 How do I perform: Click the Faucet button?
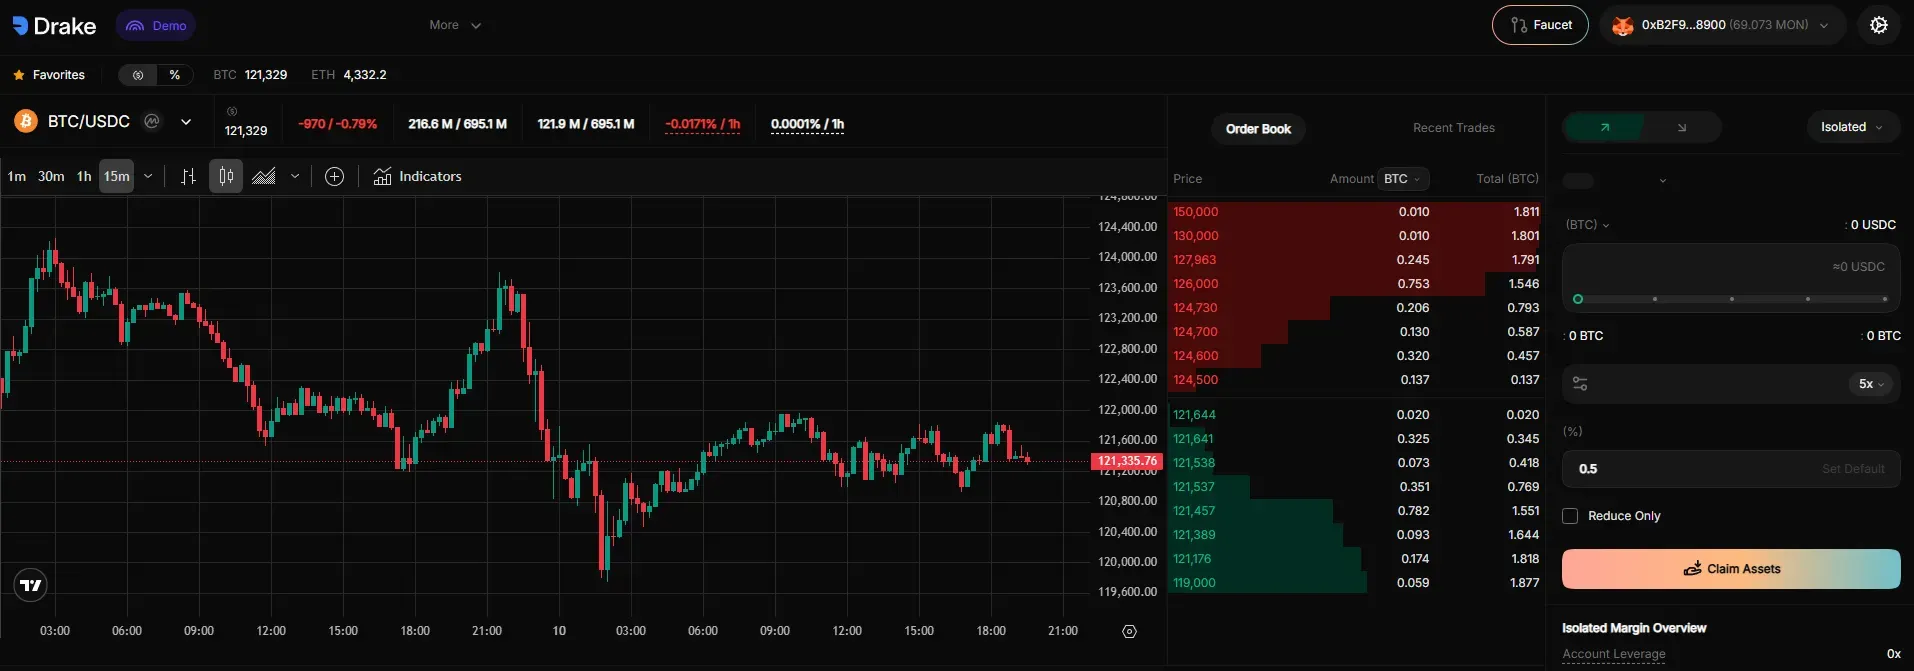(x=1540, y=25)
